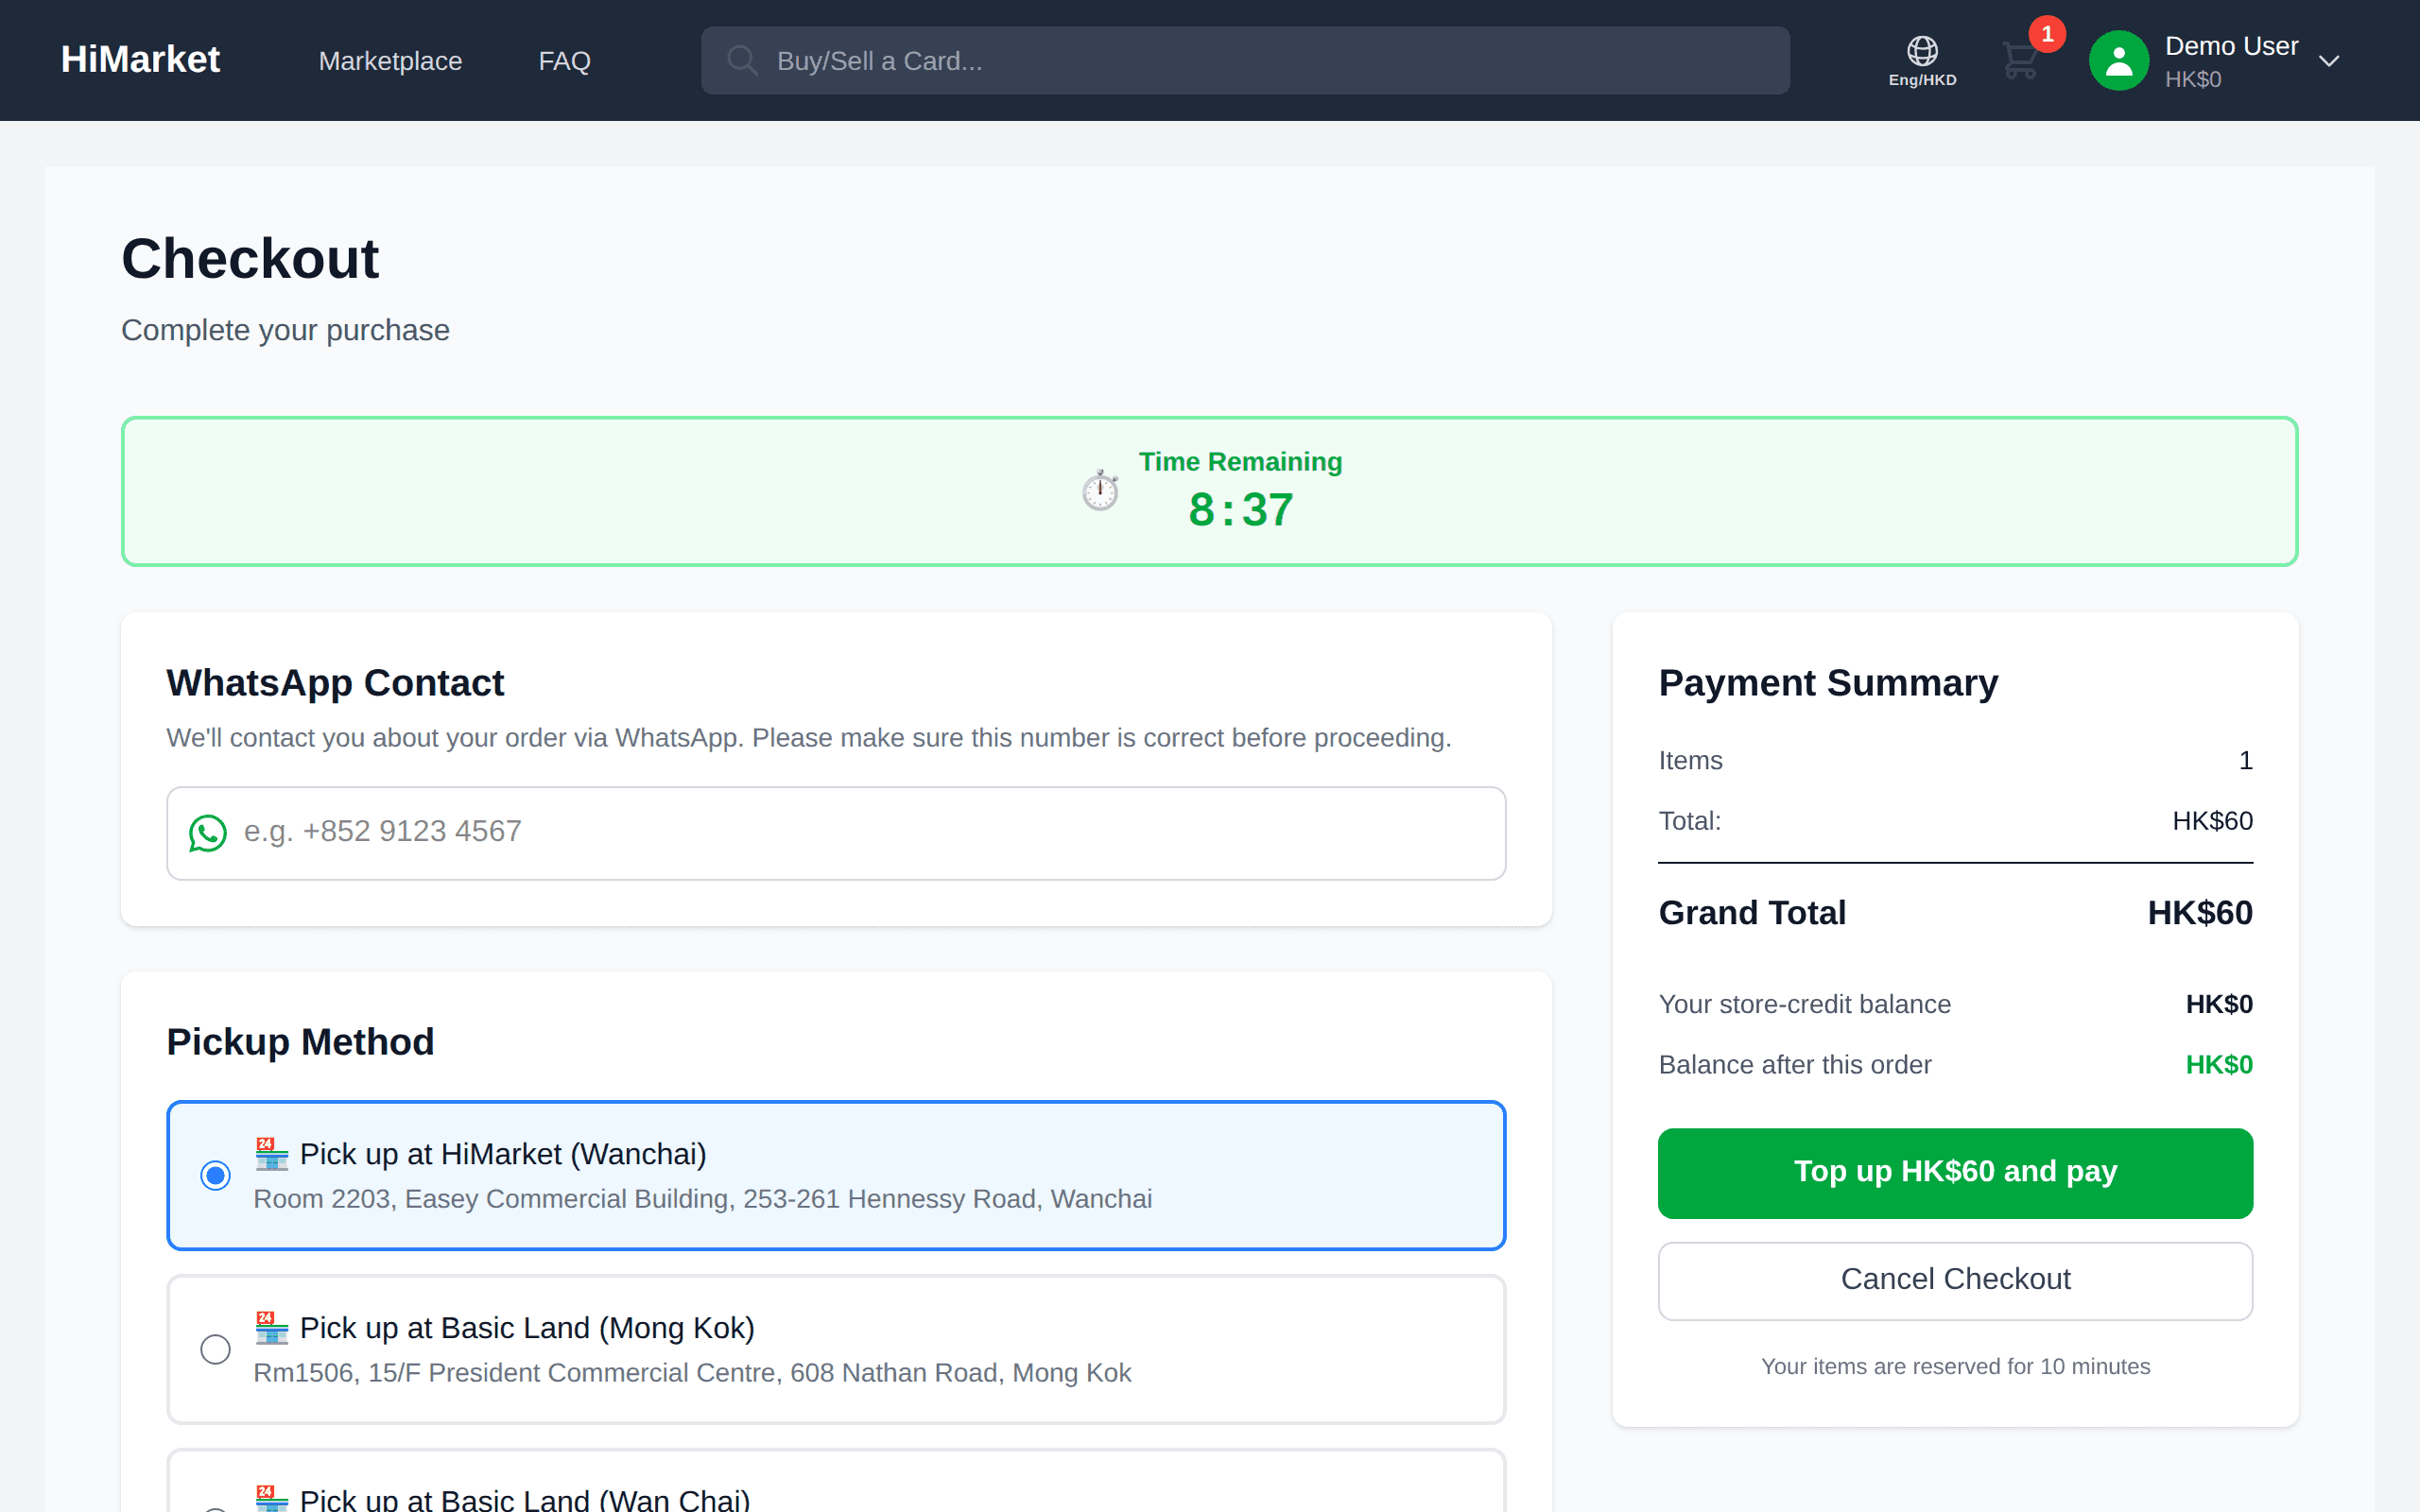Click the store-credit balance HK$0 value
2420x1512 pixels.
pos(2219,1004)
